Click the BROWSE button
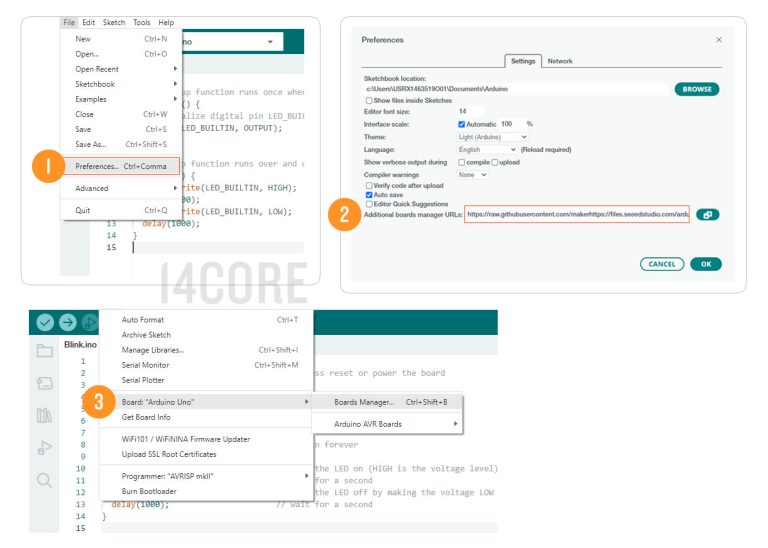 pyautogui.click(x=696, y=89)
